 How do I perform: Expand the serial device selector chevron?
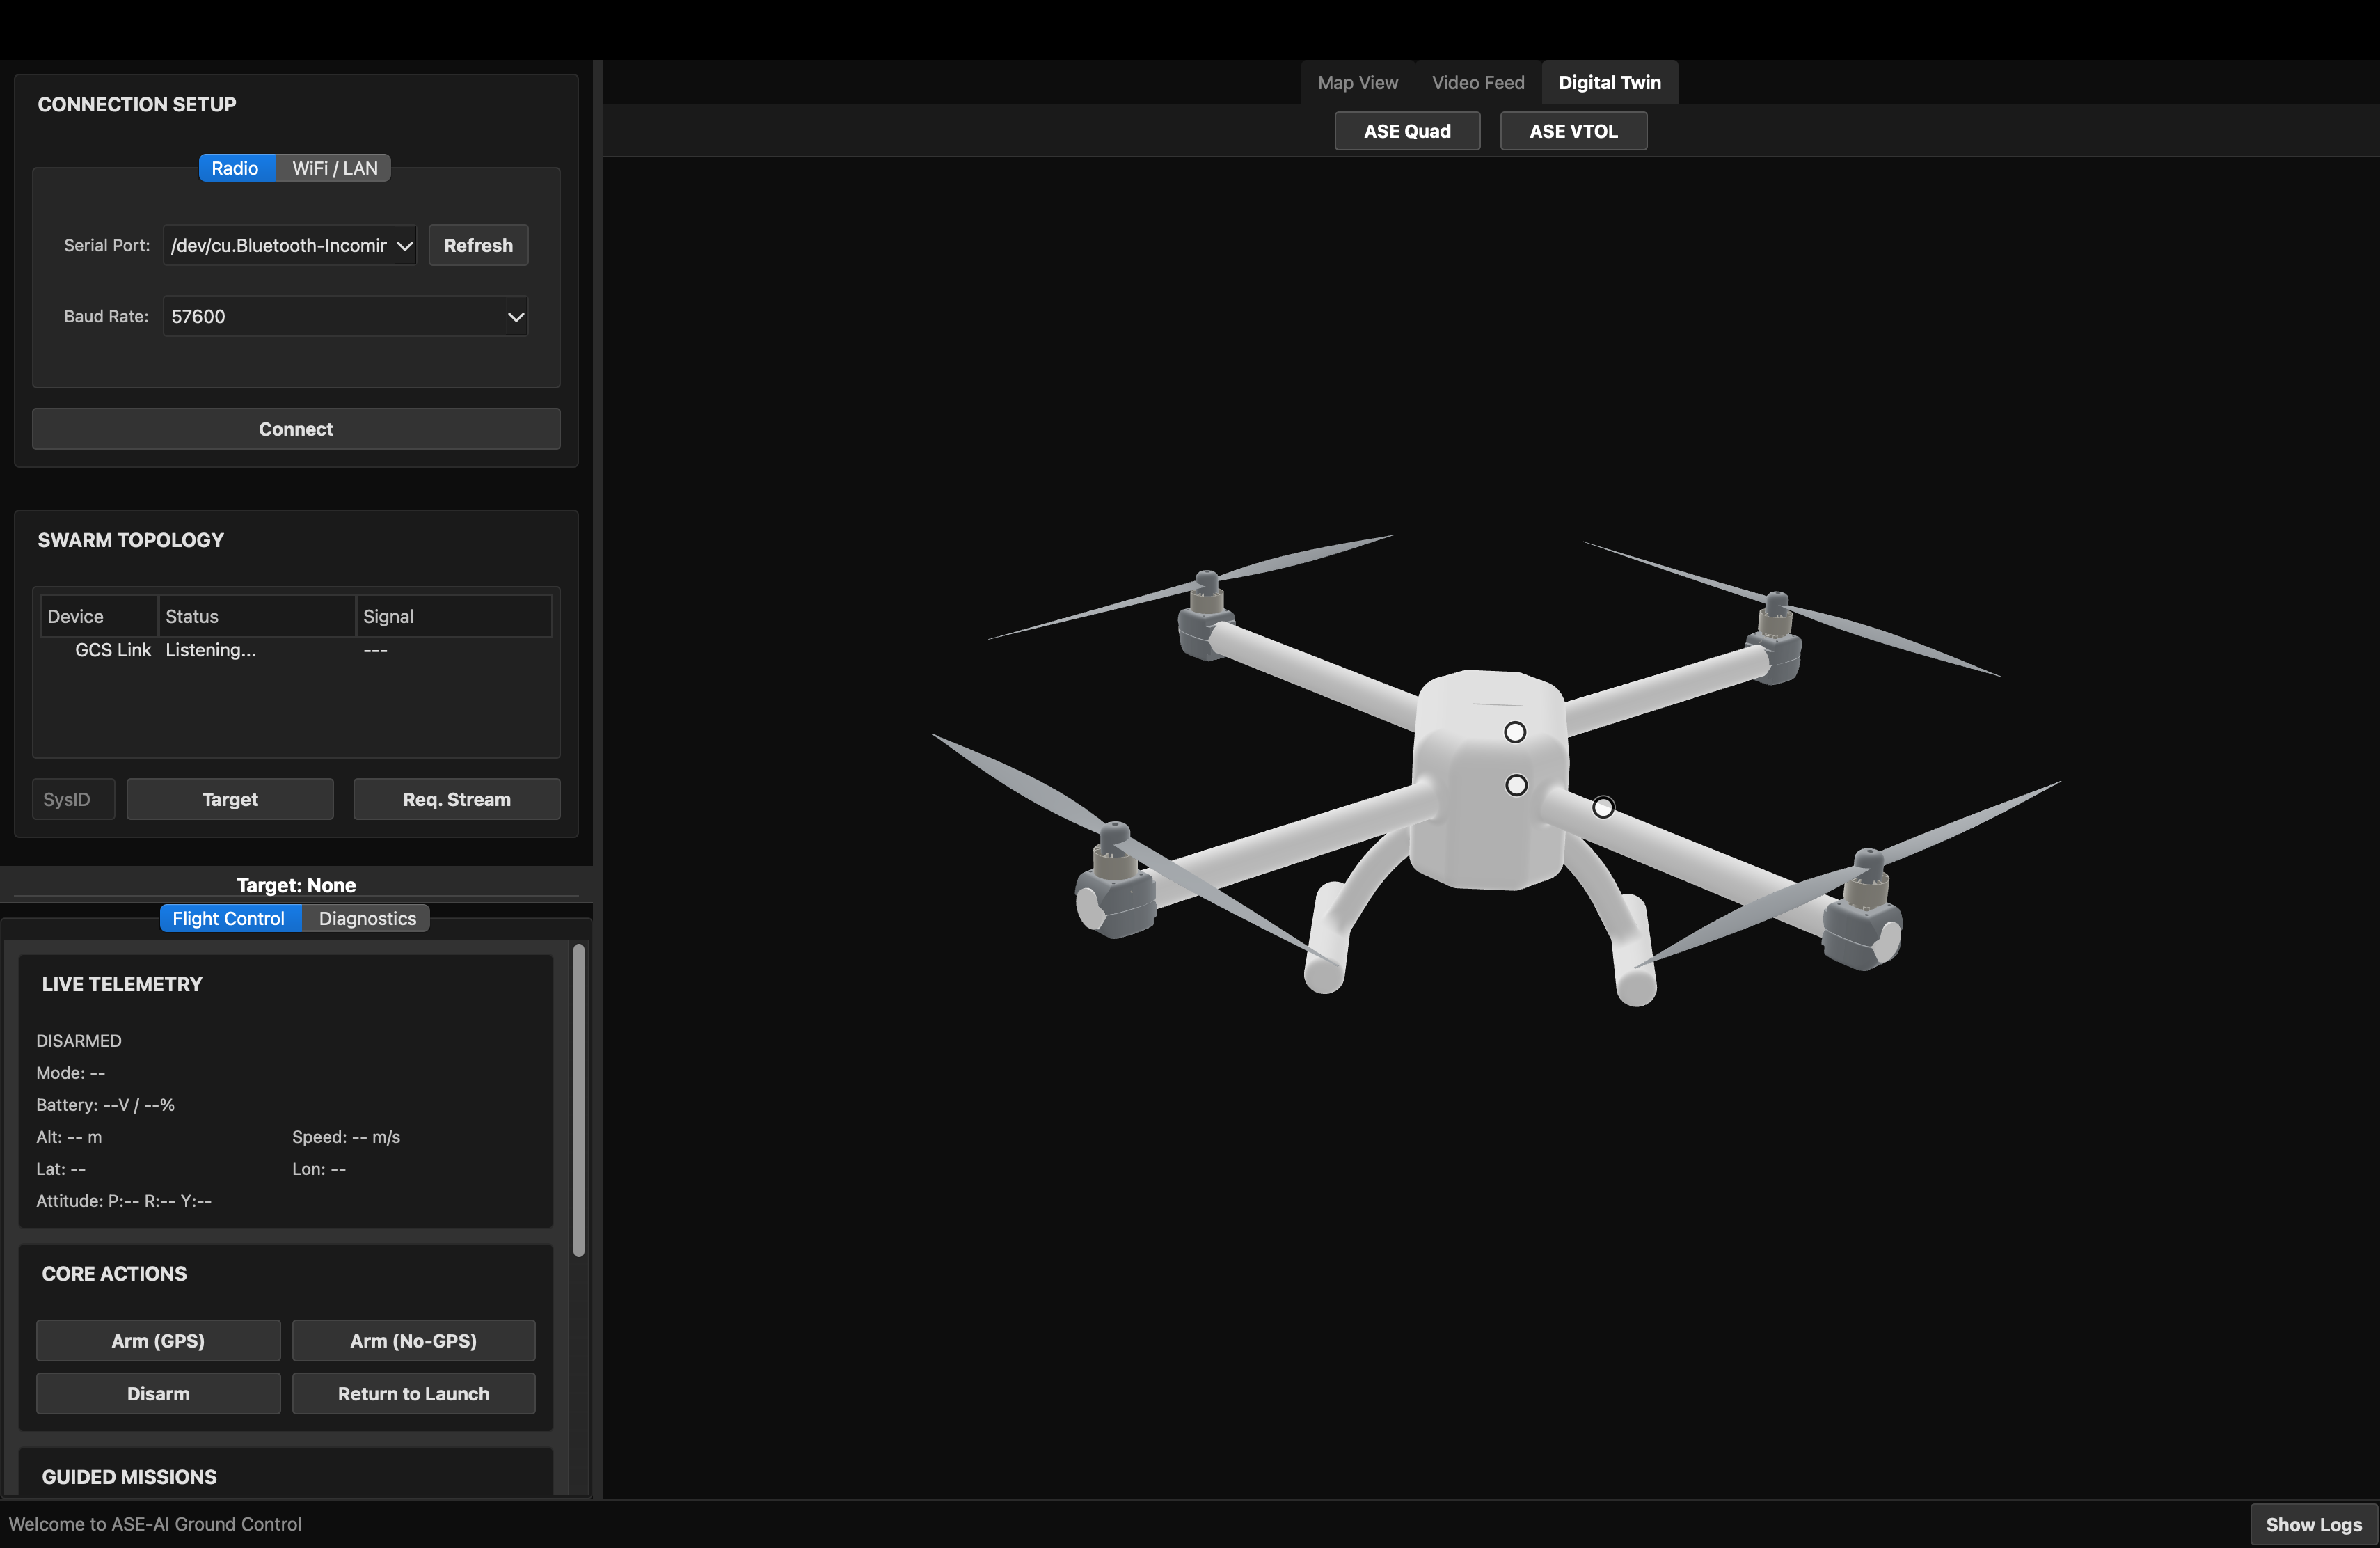[x=404, y=245]
